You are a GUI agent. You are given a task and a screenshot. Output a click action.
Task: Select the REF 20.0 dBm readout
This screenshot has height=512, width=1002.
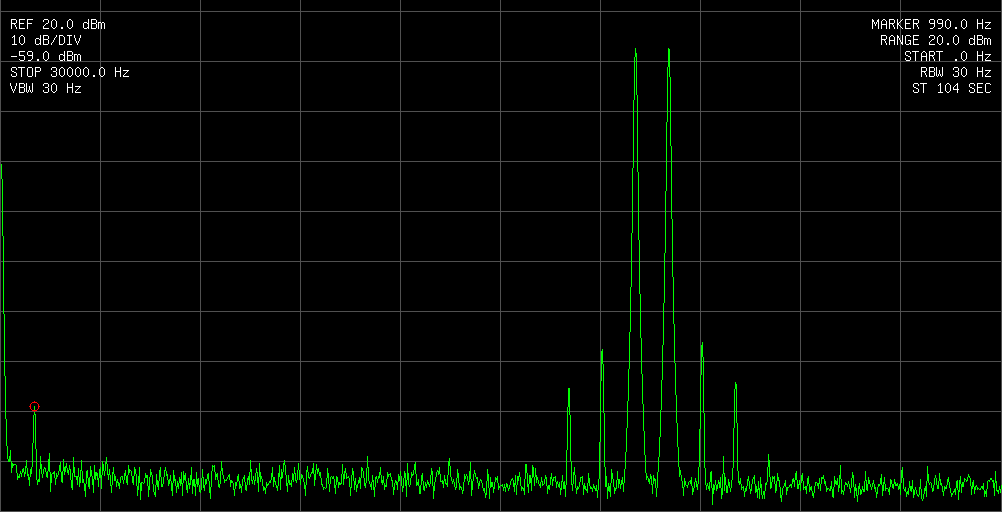click(x=58, y=25)
